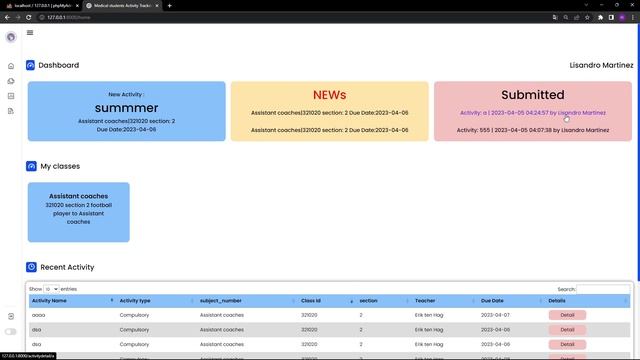Open the first NEWs Assistant coaches entry
This screenshot has height=360, width=640.
tap(329, 113)
